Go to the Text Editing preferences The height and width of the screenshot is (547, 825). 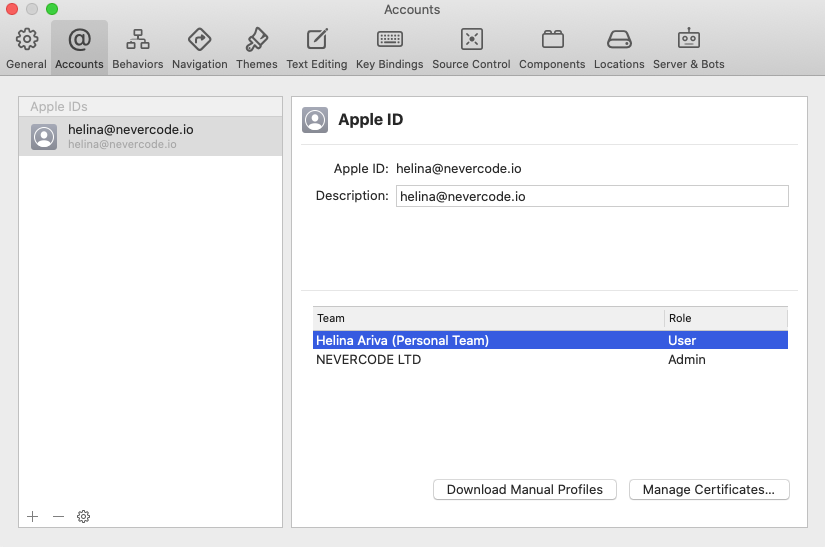click(x=317, y=48)
